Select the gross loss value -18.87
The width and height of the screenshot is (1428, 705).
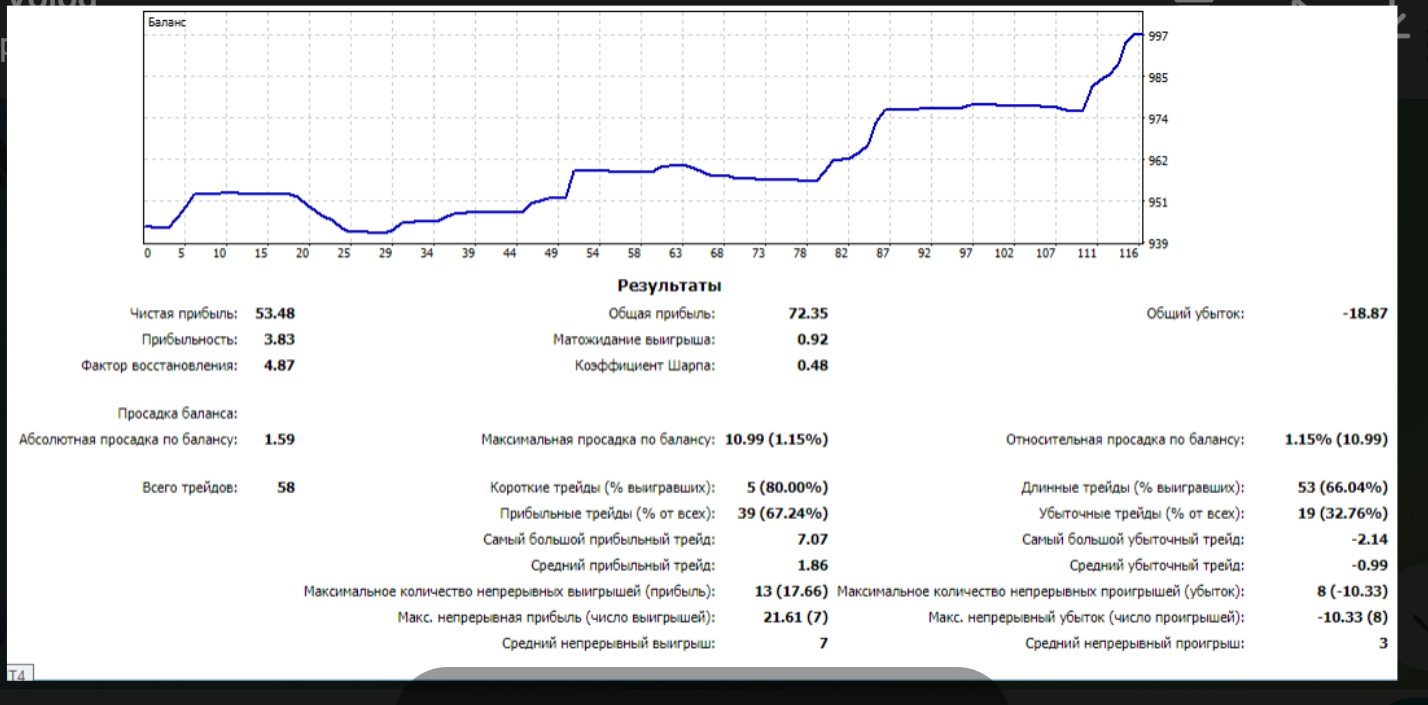point(1365,314)
